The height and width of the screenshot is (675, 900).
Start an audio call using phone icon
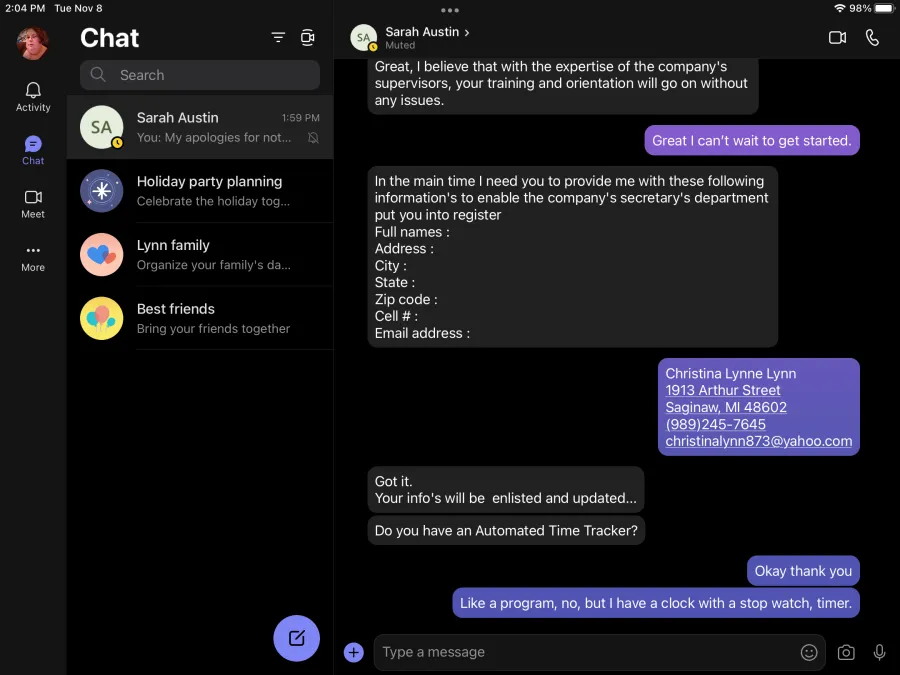(872, 38)
